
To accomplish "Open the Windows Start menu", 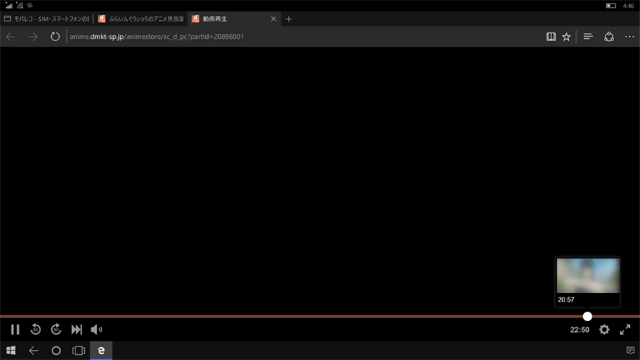I will (x=11, y=351).
